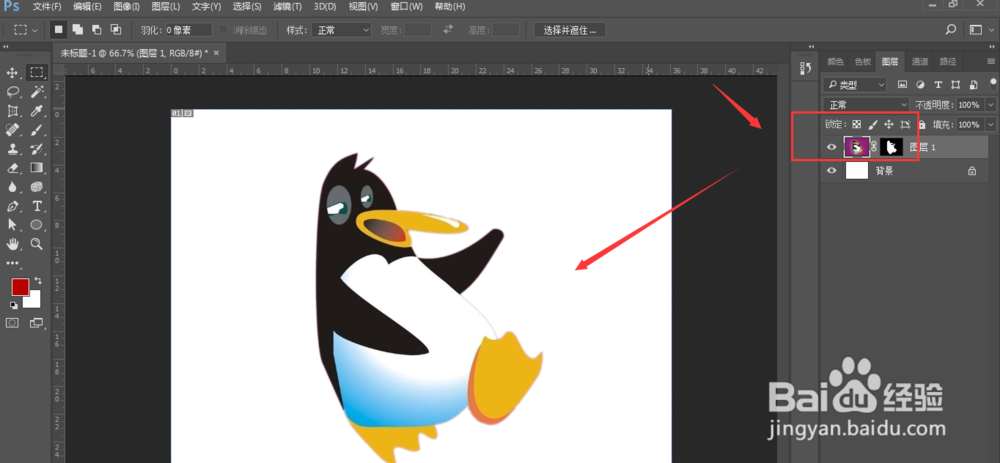Select the Horizontal Type tool
The height and width of the screenshot is (463, 1000).
37,206
